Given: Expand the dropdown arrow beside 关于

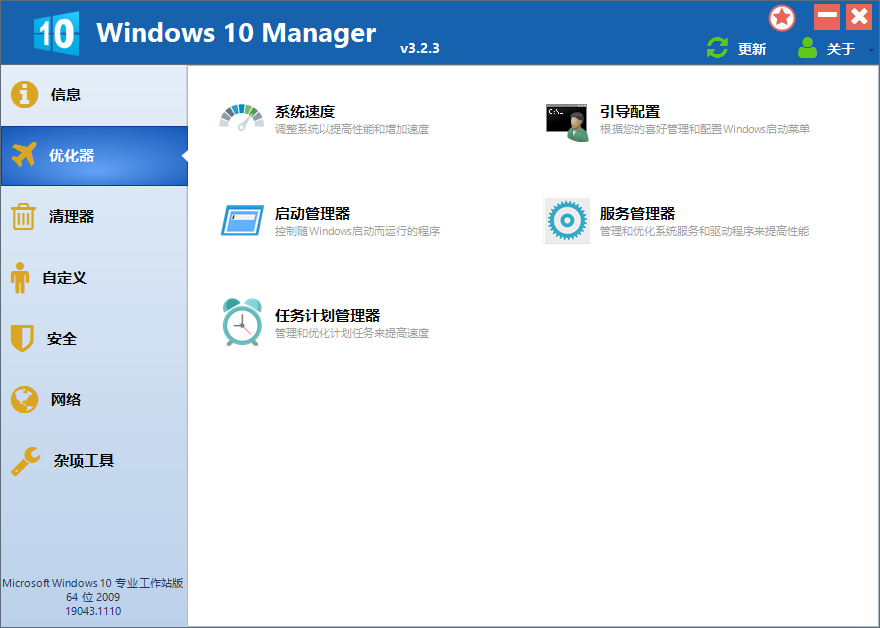Looking at the screenshot, I should 871,50.
